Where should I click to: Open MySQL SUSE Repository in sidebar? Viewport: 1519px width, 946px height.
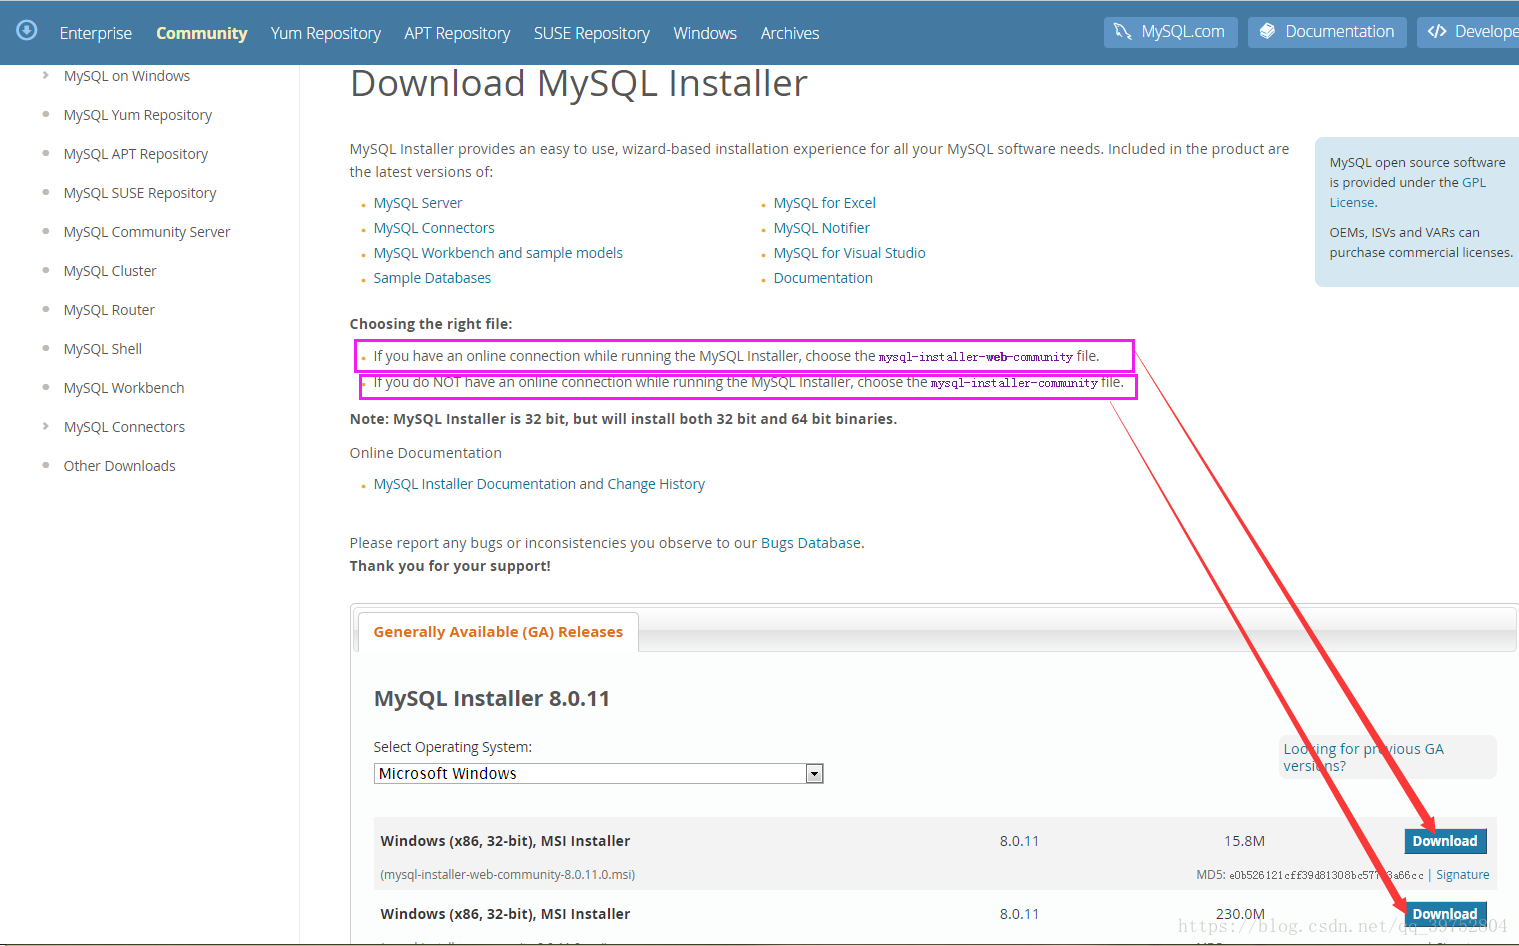(139, 193)
